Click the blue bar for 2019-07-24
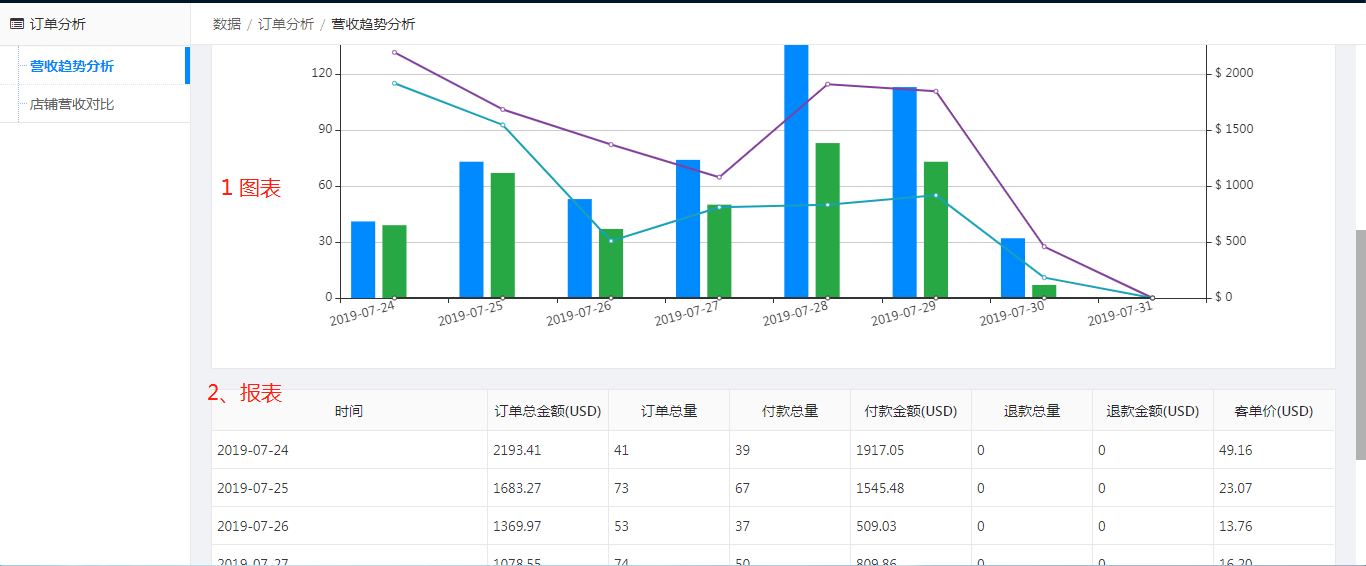This screenshot has height=566, width=1366. 363,260
